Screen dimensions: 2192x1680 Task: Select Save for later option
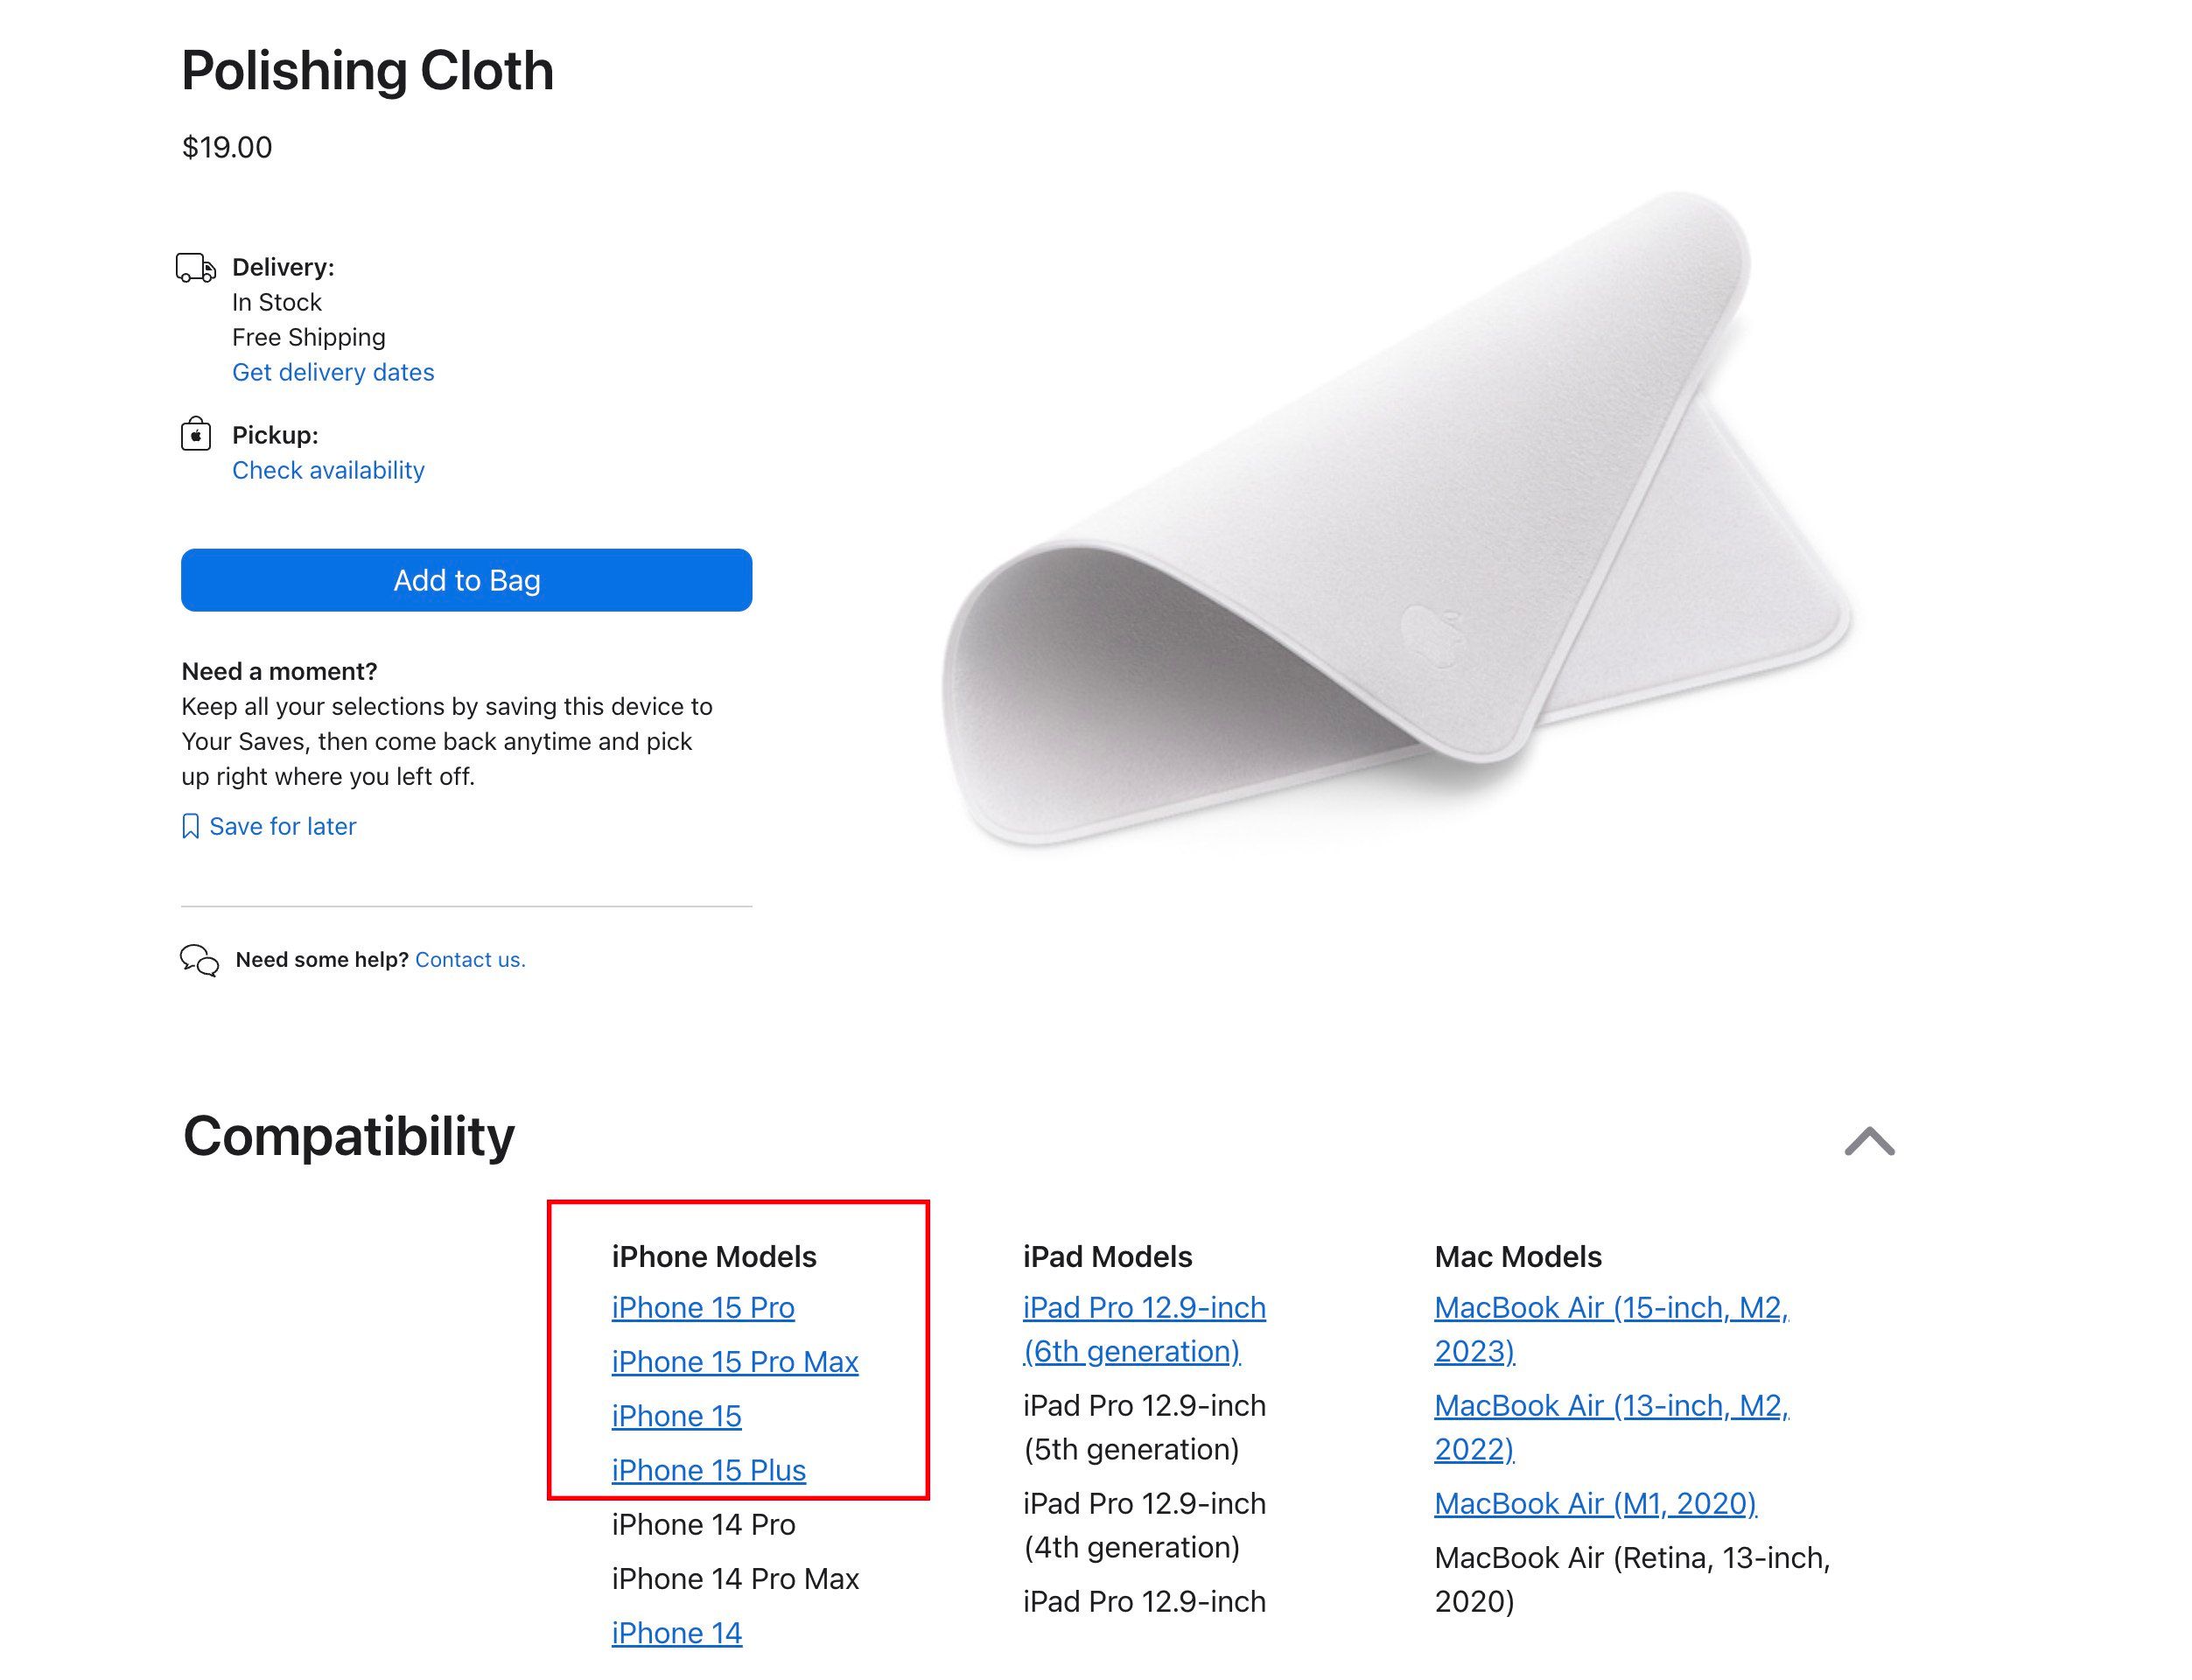[269, 826]
